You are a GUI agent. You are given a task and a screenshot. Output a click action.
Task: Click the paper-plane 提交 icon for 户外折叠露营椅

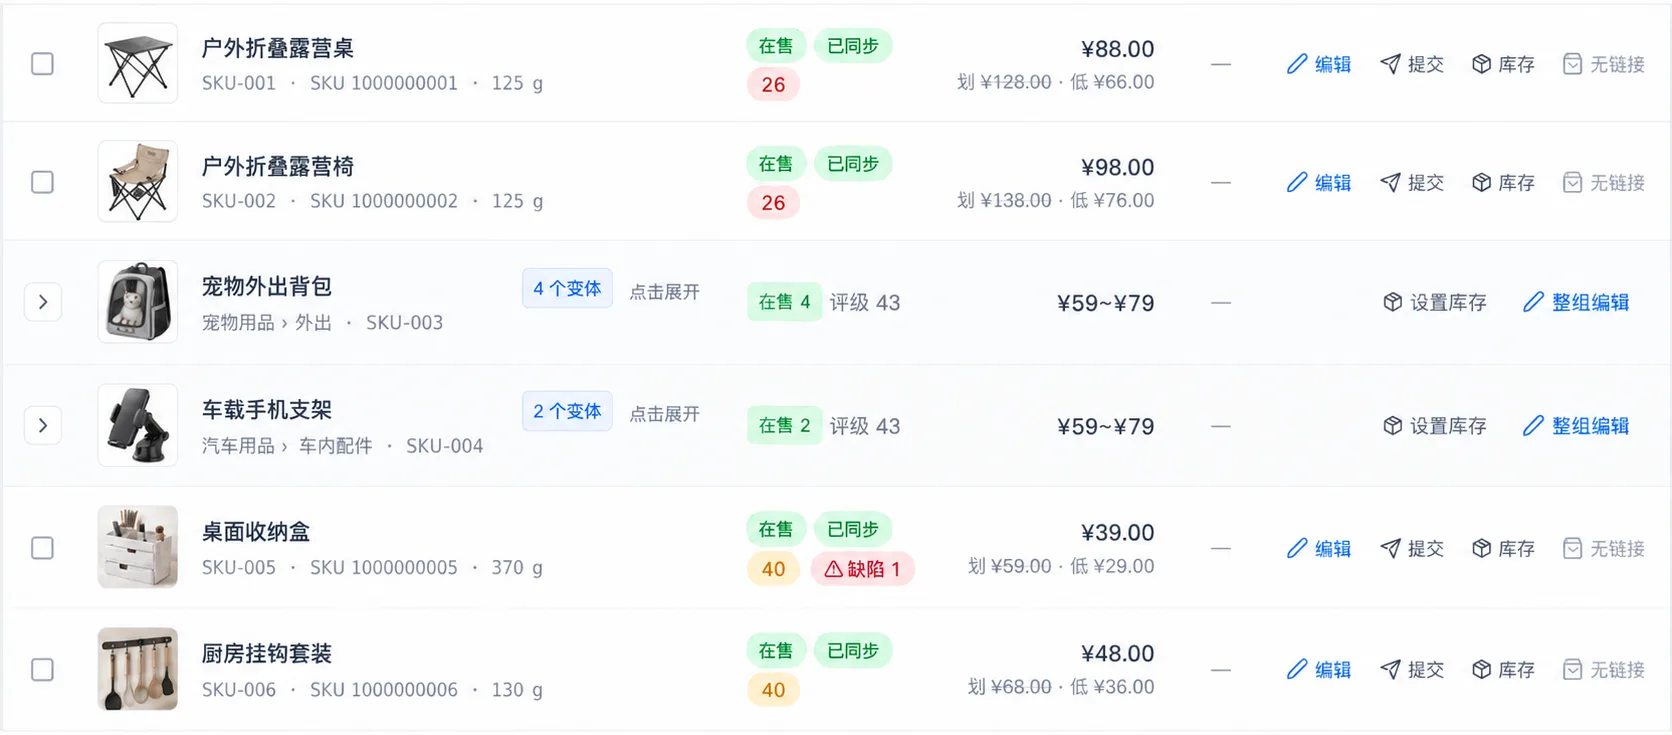(1390, 182)
